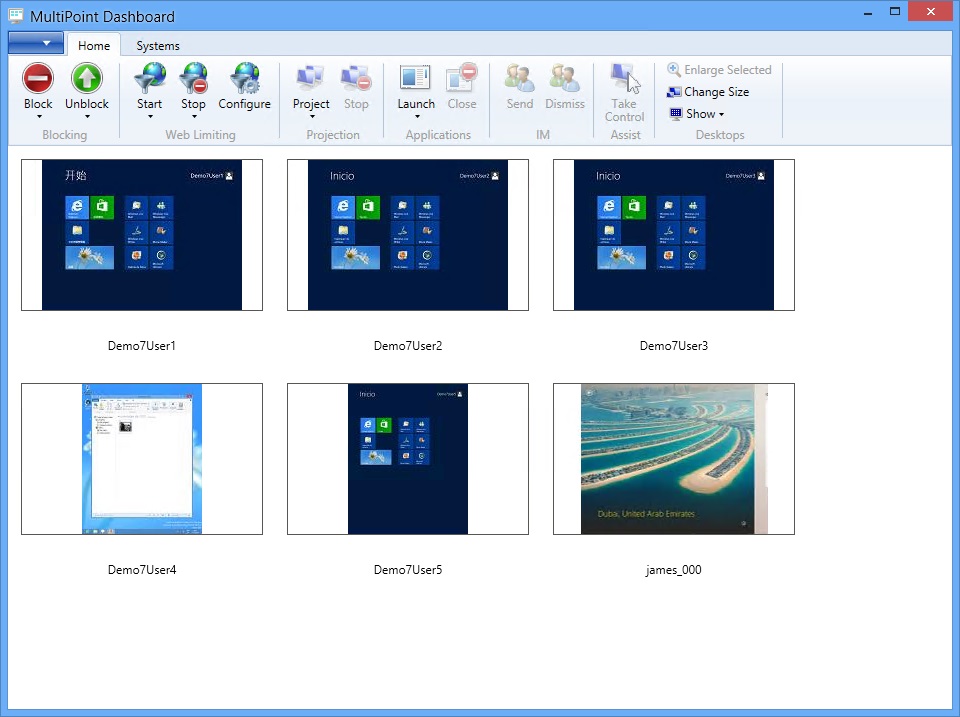Click the Close applications icon
This screenshot has height=717, width=960.
point(462,78)
